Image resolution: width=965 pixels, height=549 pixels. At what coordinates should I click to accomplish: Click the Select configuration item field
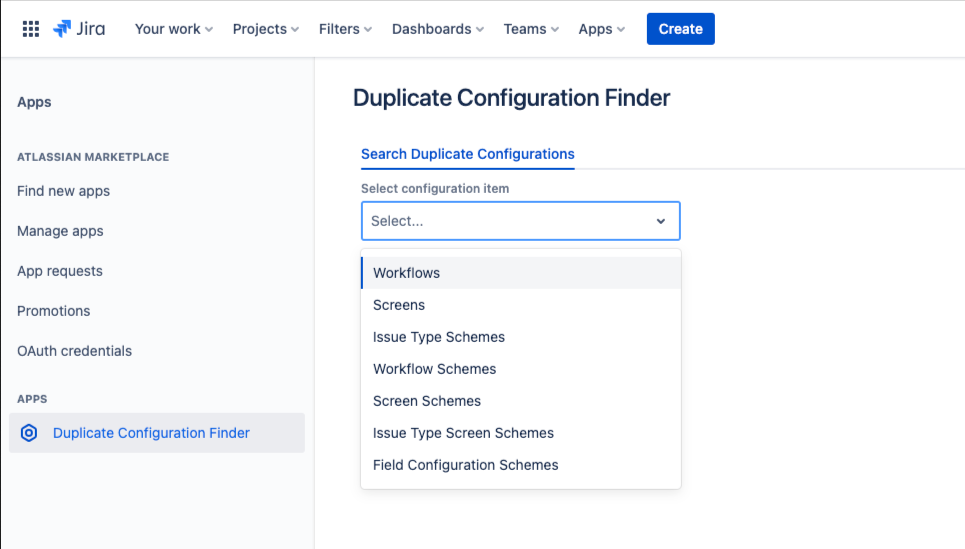pos(505,221)
